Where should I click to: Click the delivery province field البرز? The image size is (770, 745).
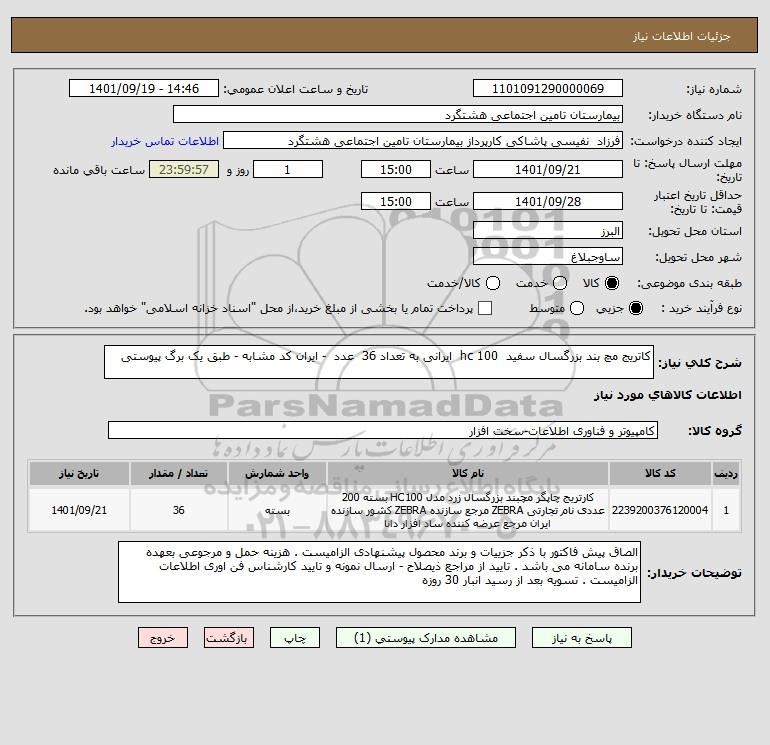[548, 230]
